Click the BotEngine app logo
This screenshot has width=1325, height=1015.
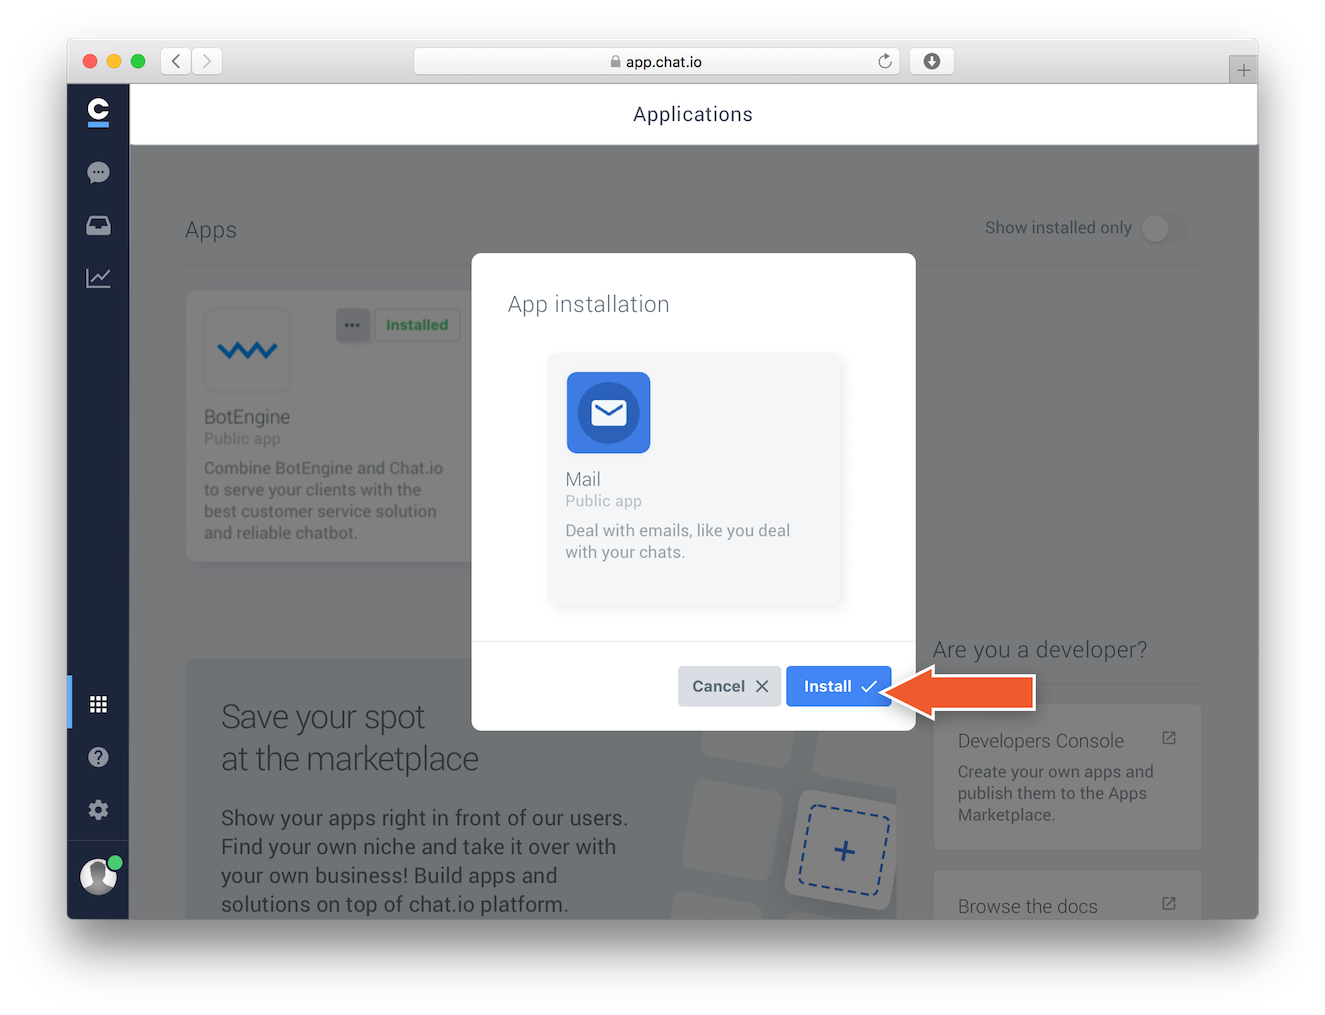pyautogui.click(x=247, y=350)
